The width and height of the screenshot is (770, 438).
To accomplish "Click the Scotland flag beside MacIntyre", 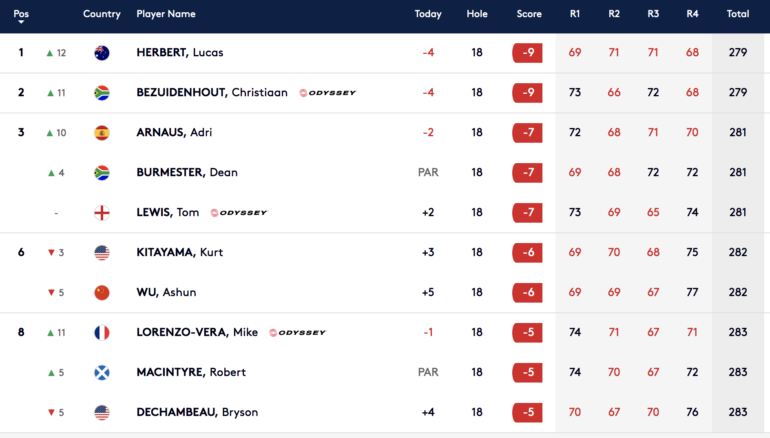I will pos(102,373).
